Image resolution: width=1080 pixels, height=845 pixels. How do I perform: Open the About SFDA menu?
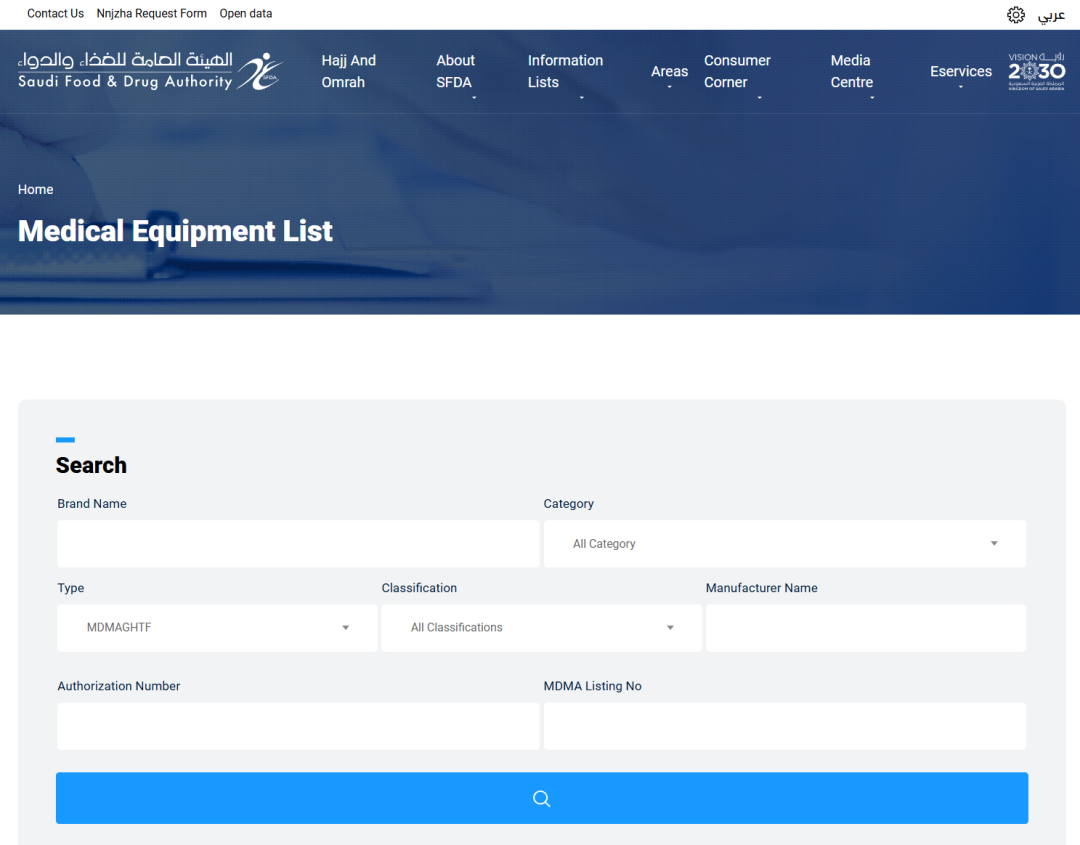455,72
